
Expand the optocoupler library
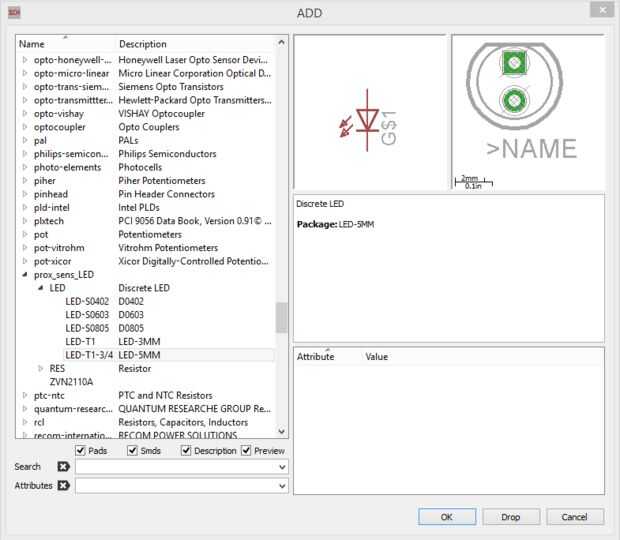25,127
